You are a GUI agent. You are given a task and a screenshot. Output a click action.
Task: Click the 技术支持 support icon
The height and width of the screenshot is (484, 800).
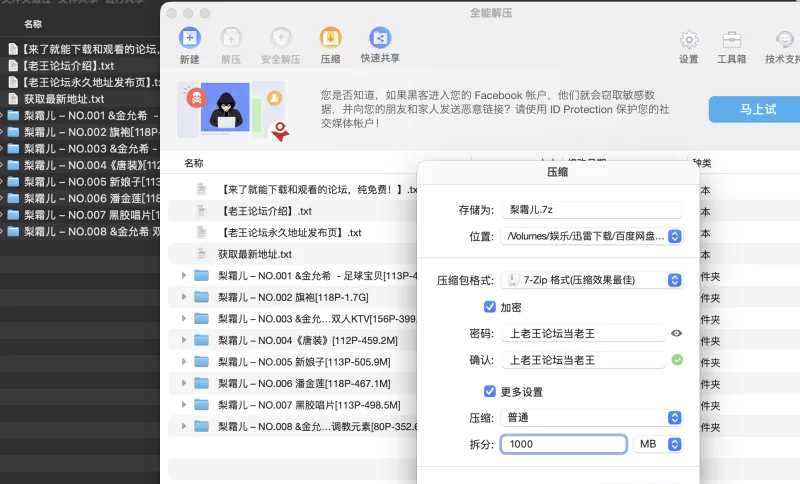[785, 39]
